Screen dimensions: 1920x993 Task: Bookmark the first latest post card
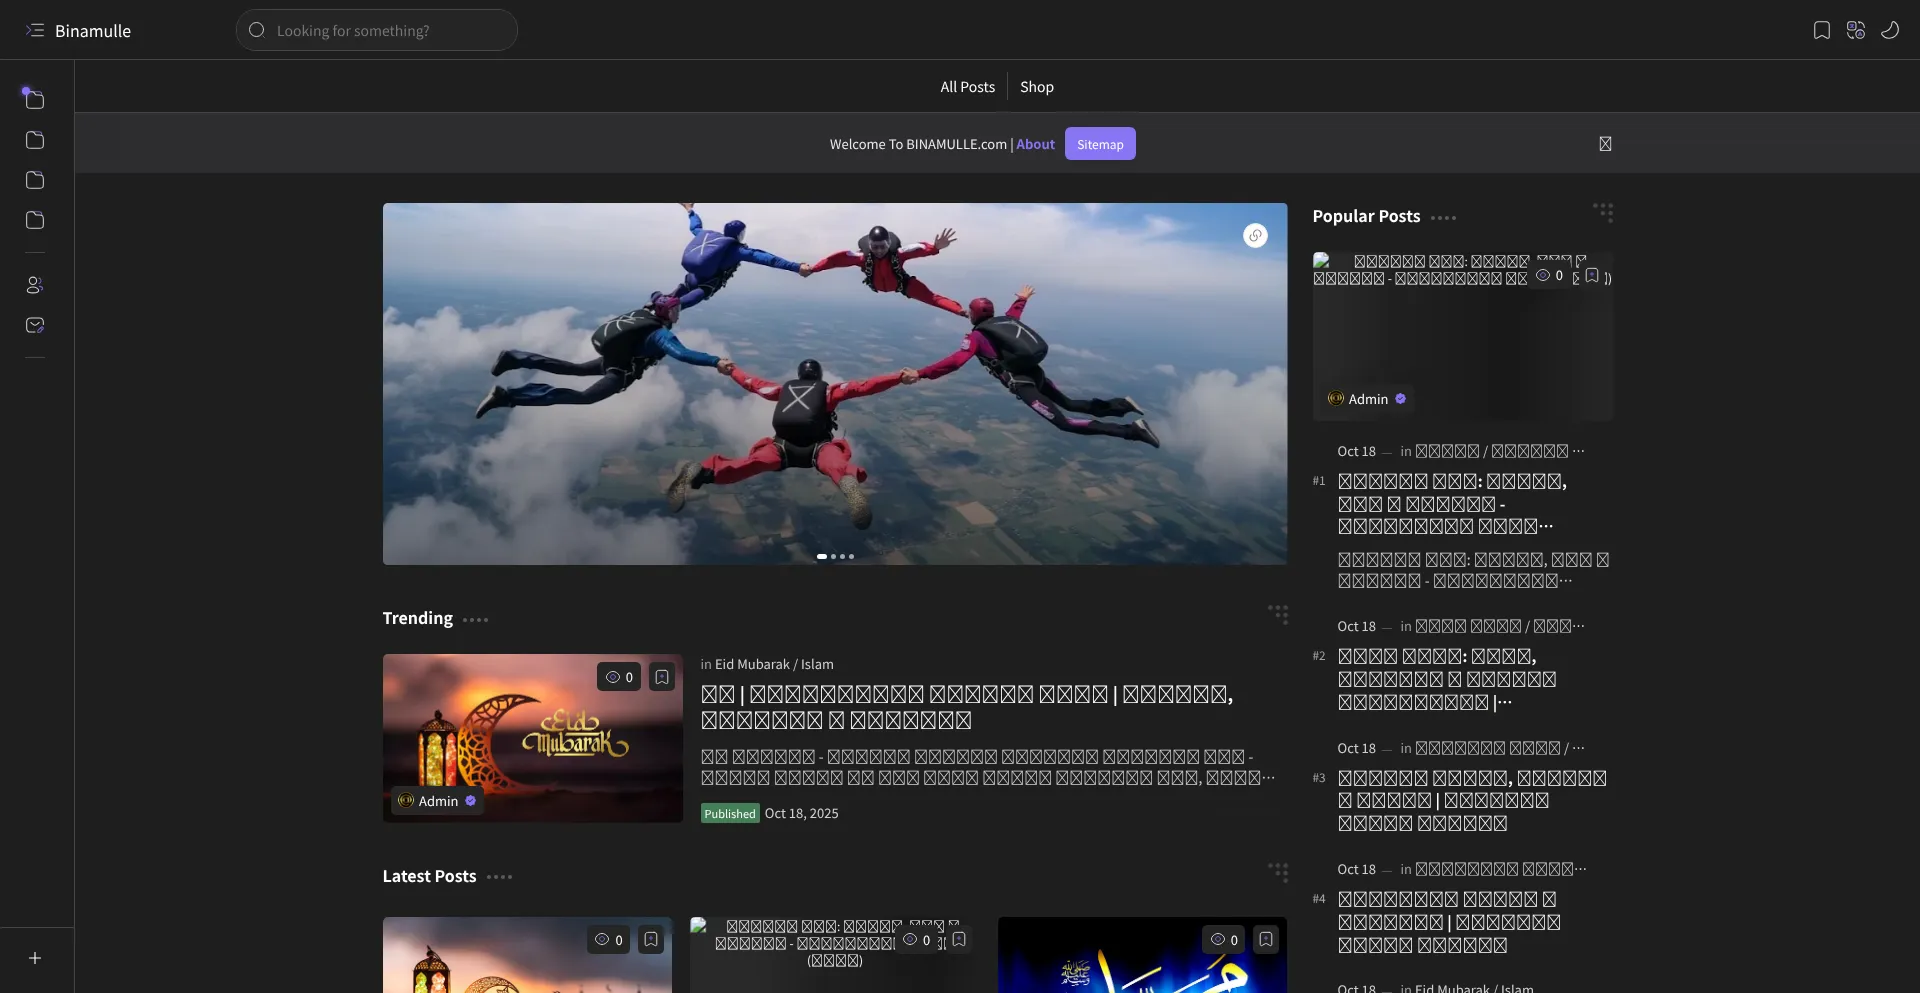pyautogui.click(x=651, y=940)
